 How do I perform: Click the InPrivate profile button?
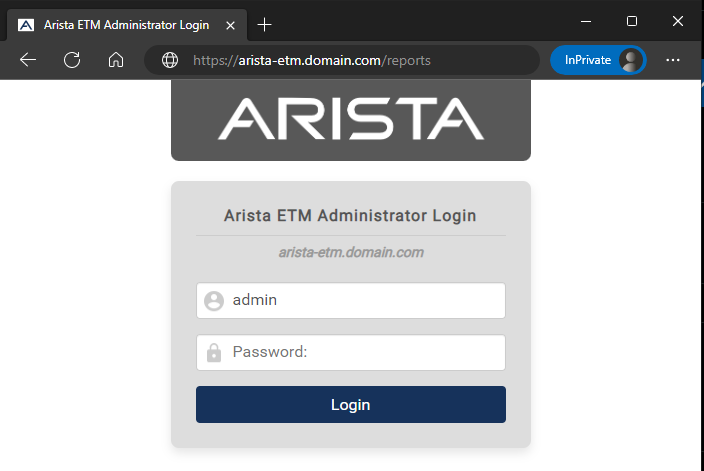(598, 60)
